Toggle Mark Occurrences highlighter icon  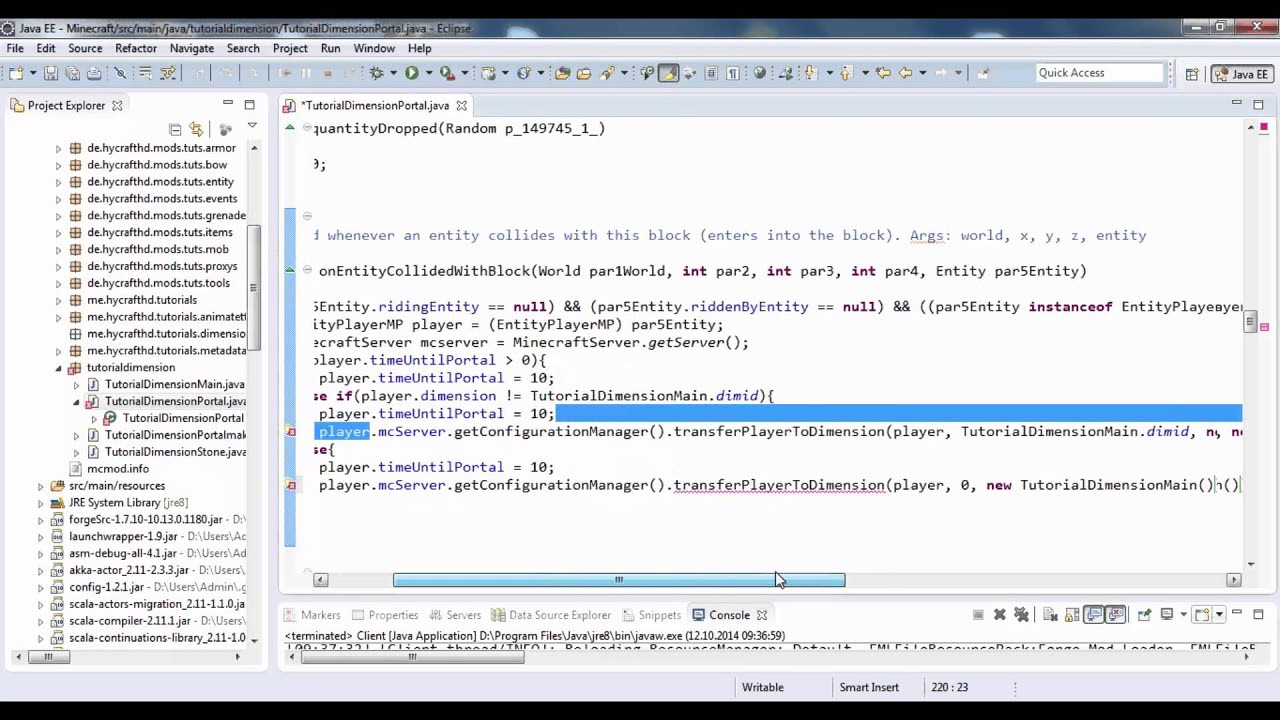pyautogui.click(x=668, y=73)
